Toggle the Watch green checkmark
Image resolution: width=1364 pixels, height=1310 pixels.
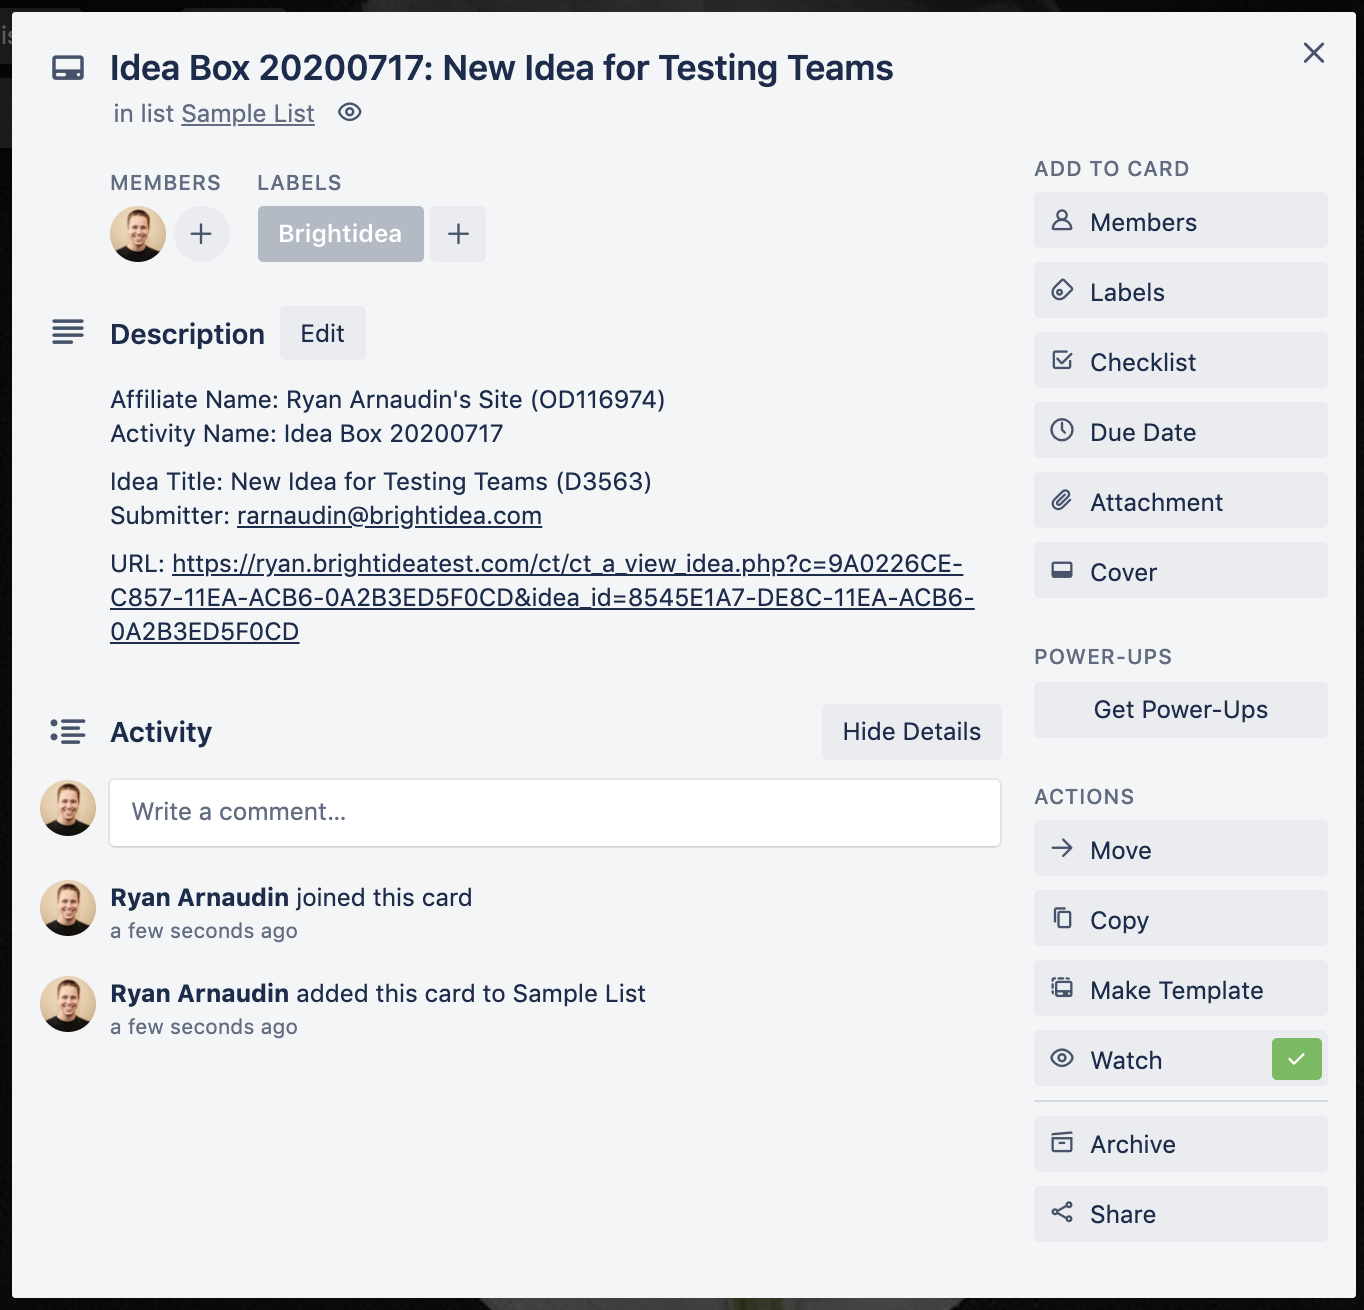[1297, 1059]
